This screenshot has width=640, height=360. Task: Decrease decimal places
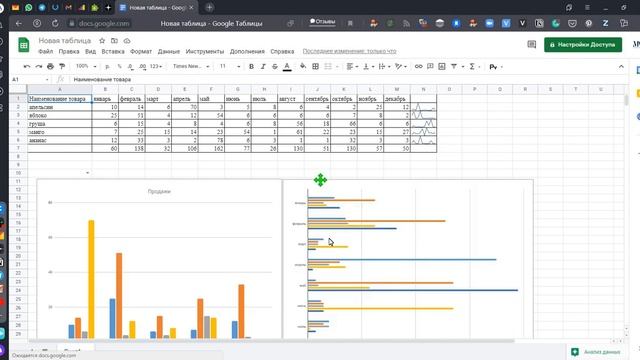[x=130, y=67]
